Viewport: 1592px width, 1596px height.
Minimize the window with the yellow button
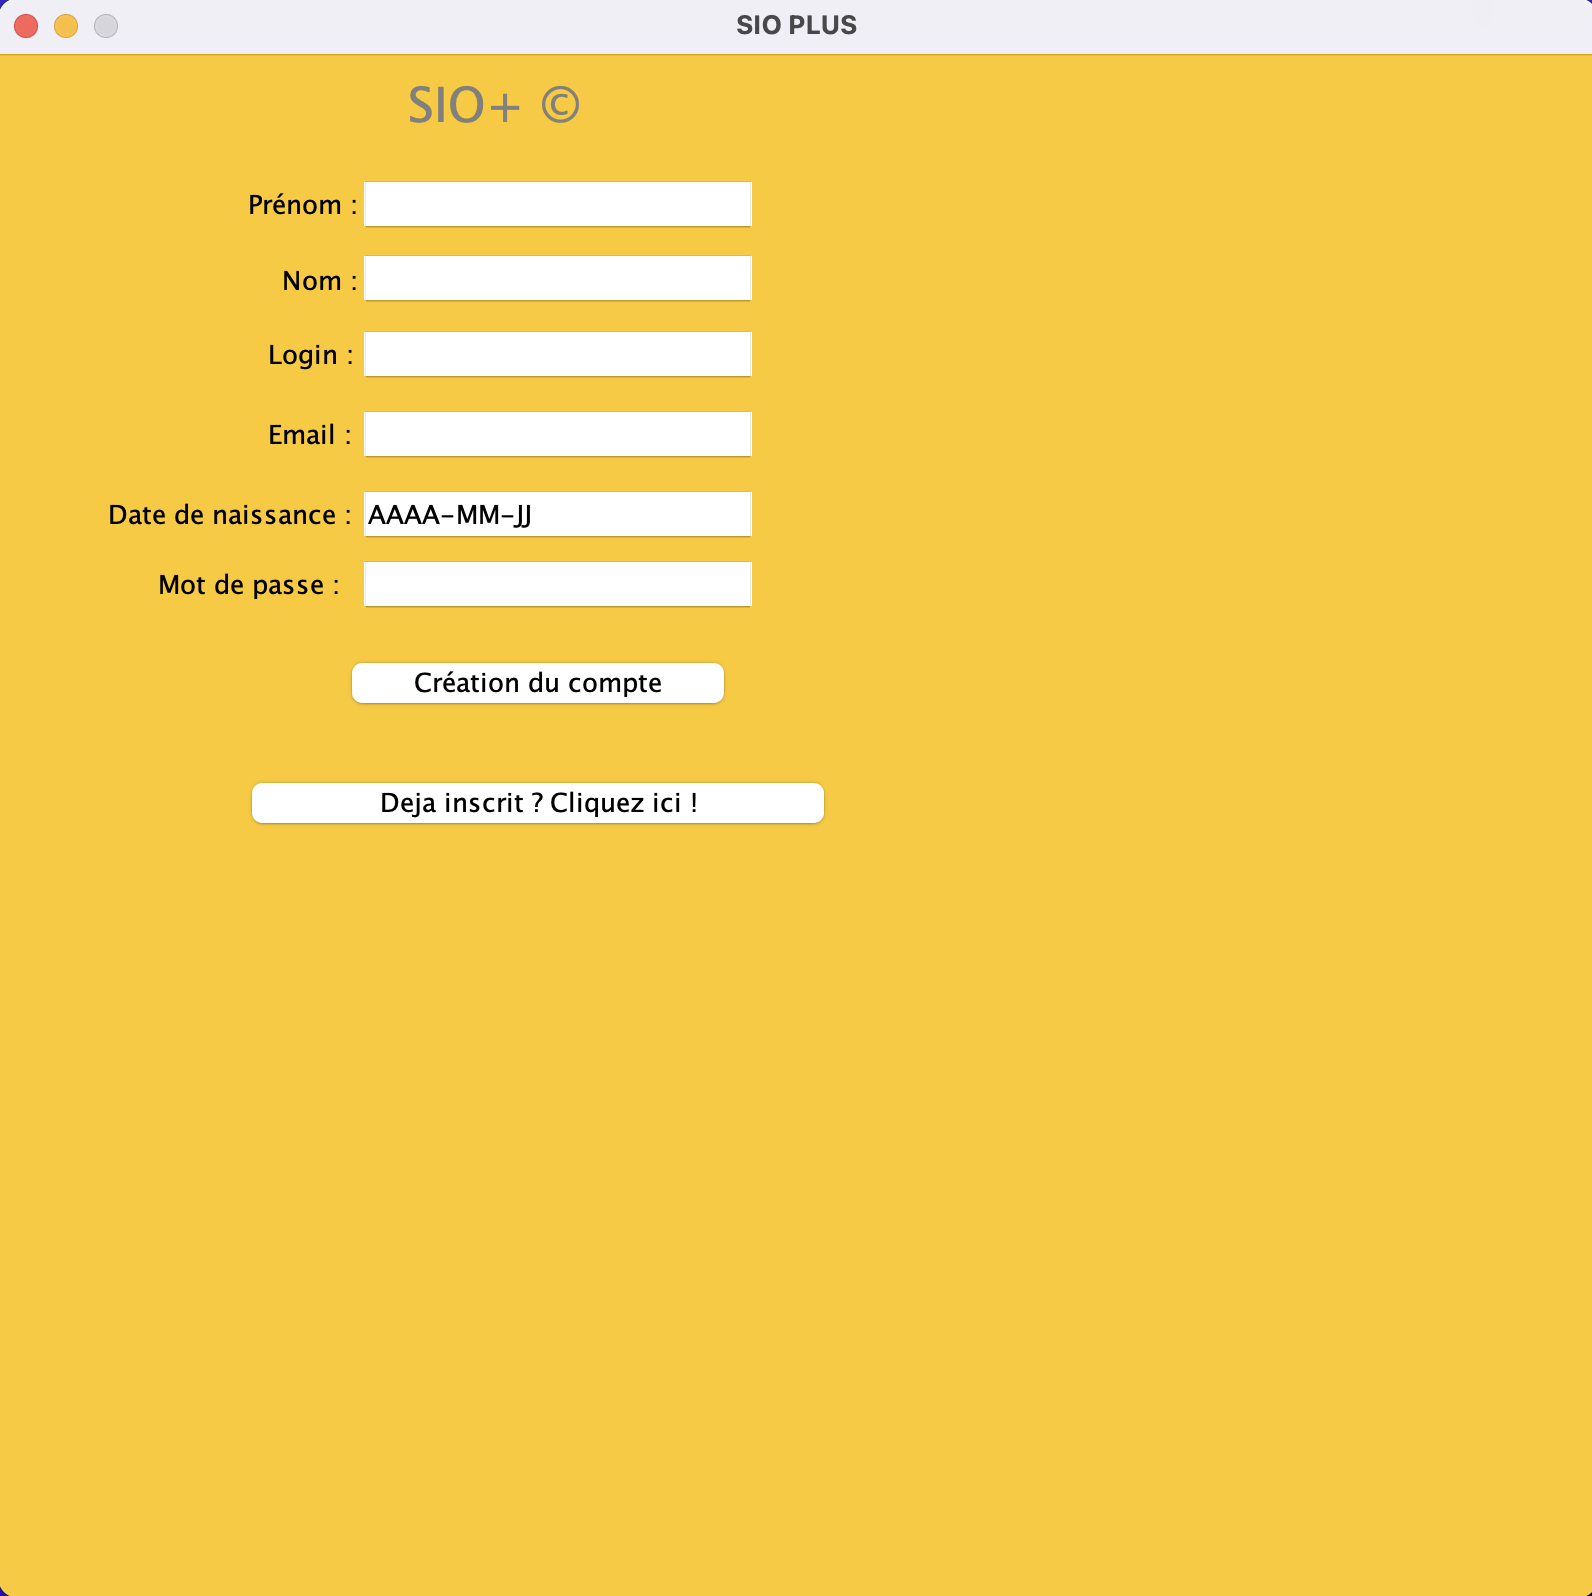click(x=66, y=26)
